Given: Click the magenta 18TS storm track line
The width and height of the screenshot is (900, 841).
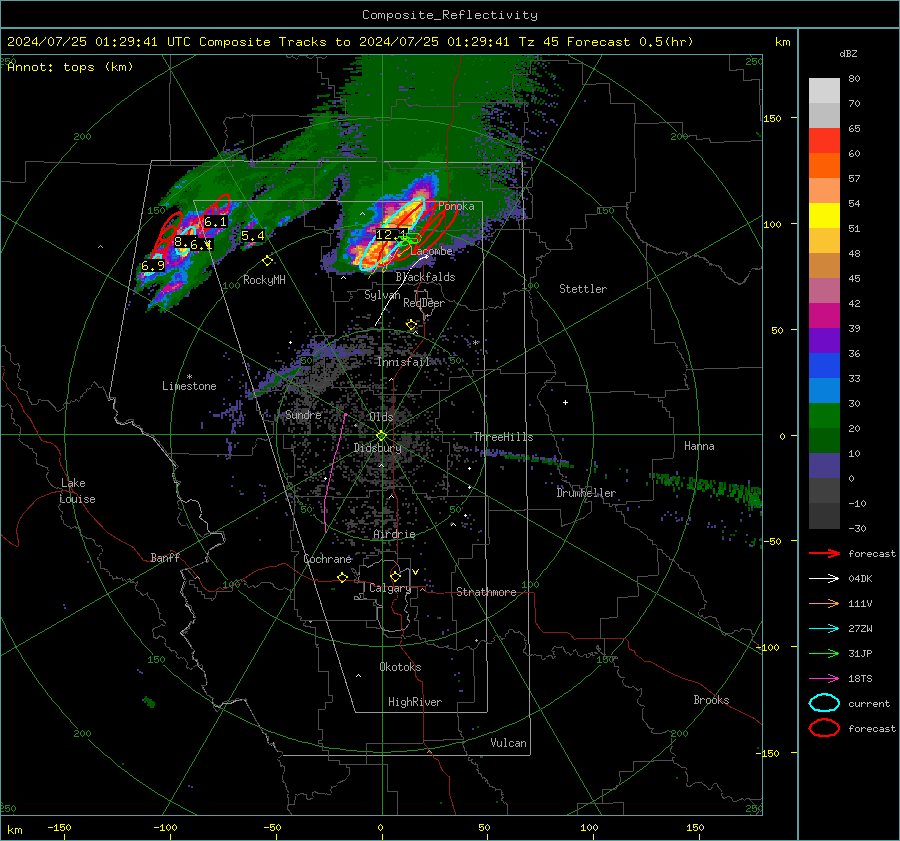Looking at the screenshot, I should [x=335, y=472].
